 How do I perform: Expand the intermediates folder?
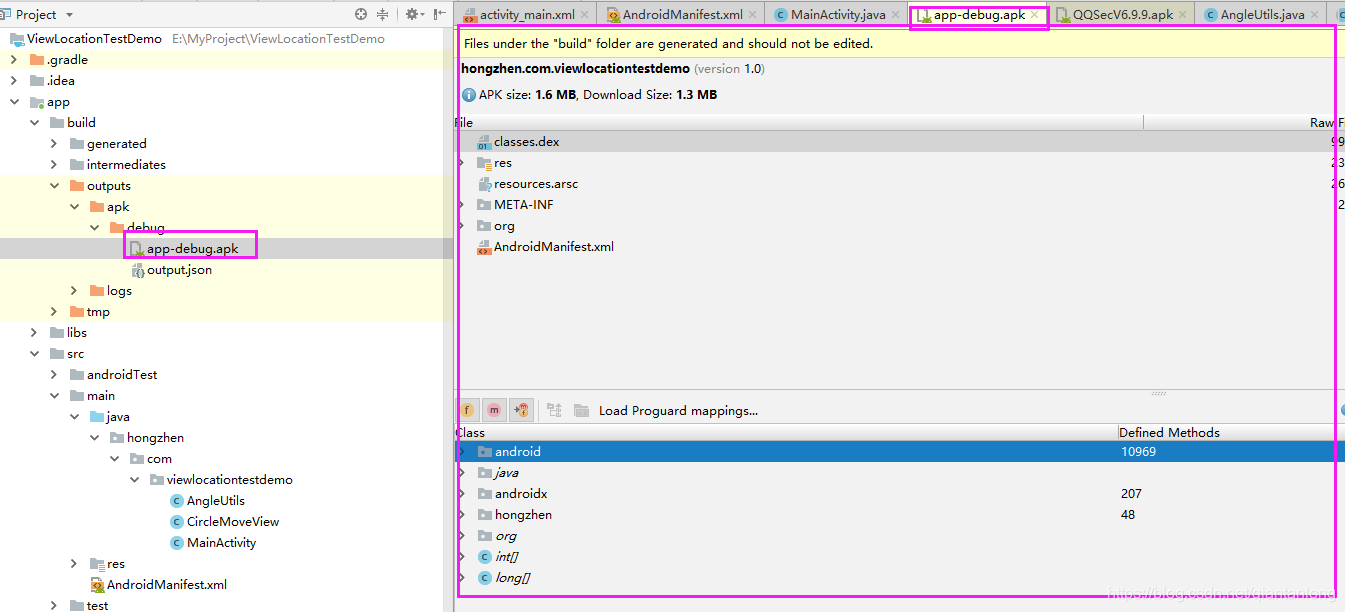[55, 165]
